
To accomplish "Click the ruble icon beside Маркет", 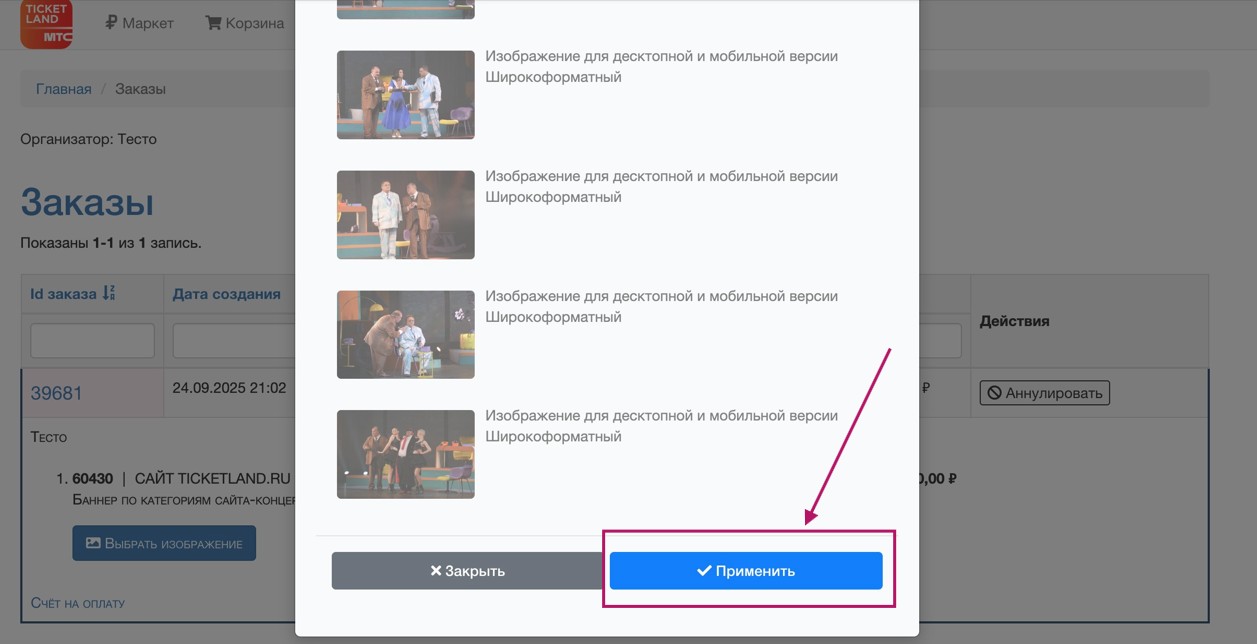I will (111, 22).
